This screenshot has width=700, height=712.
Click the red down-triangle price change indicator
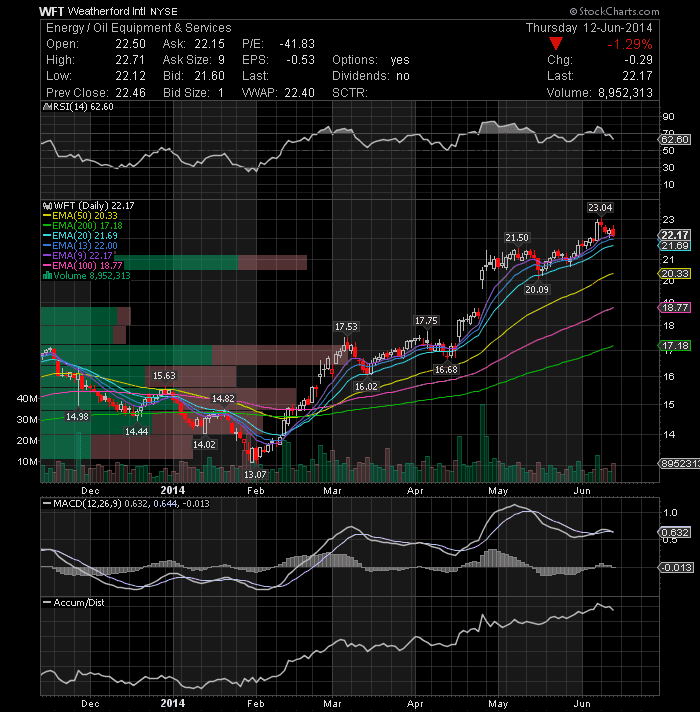556,44
